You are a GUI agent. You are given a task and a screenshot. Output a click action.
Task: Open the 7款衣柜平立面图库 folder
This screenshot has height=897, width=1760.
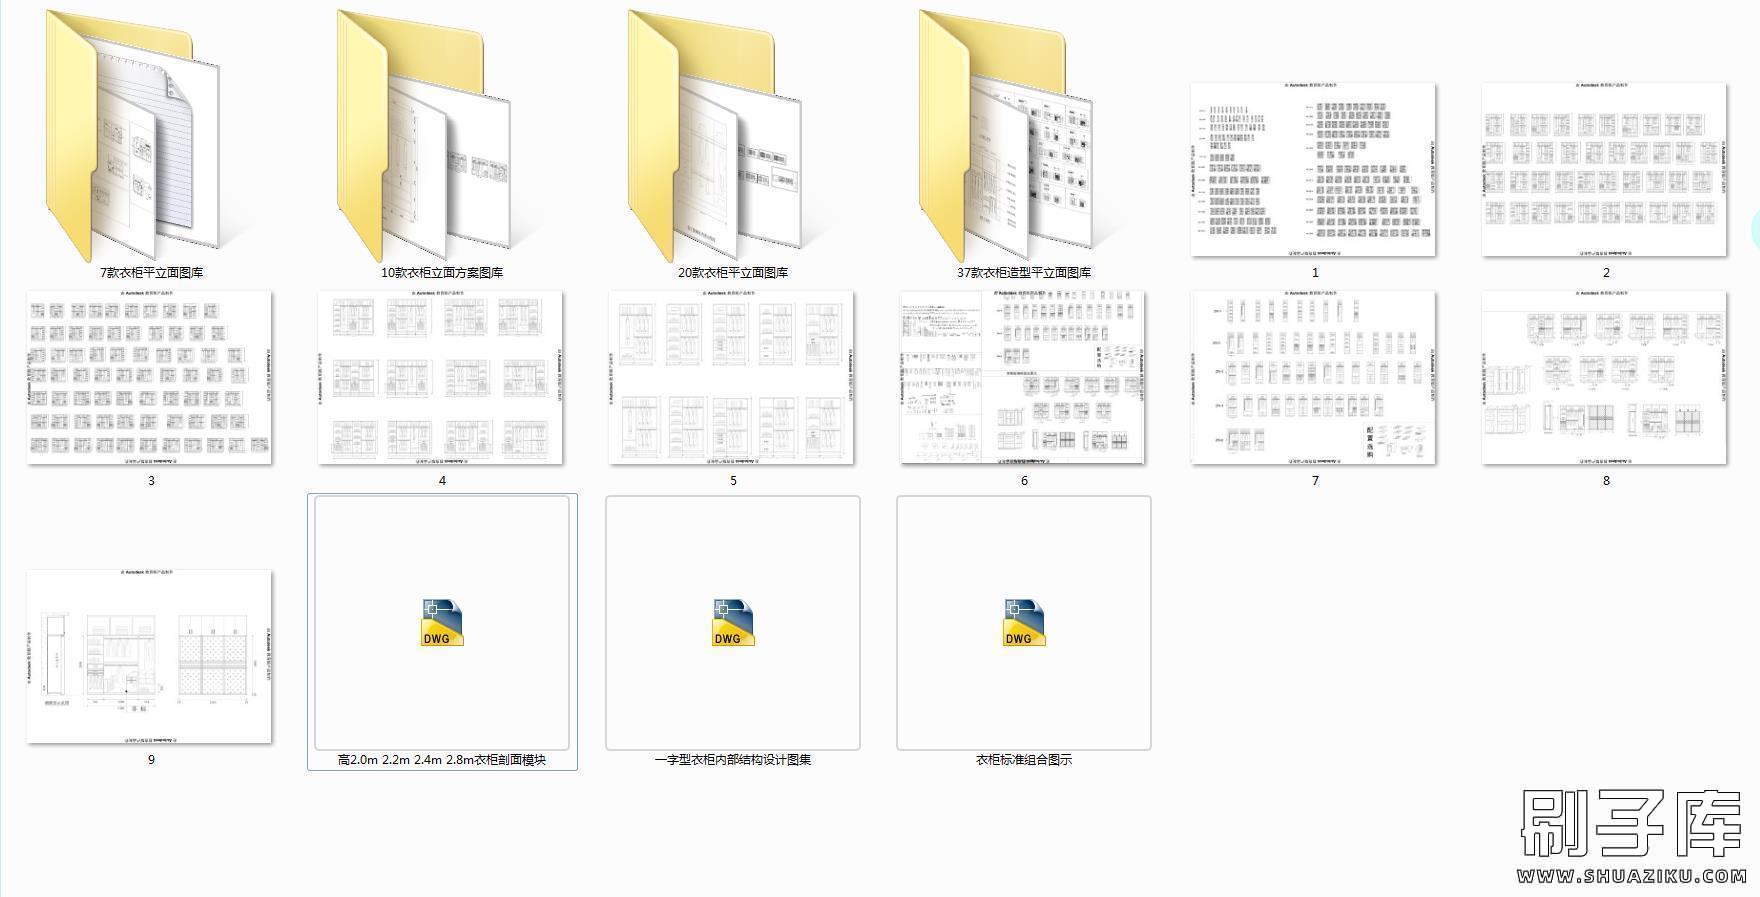[133, 140]
